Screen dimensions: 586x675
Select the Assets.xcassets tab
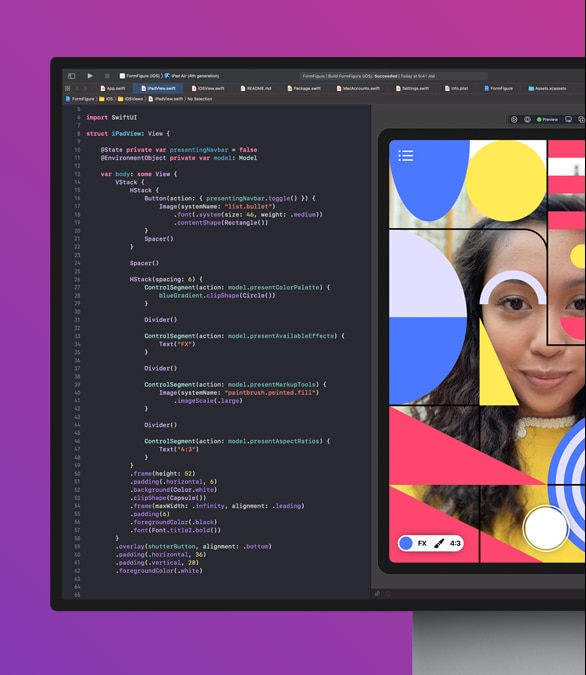coord(547,88)
